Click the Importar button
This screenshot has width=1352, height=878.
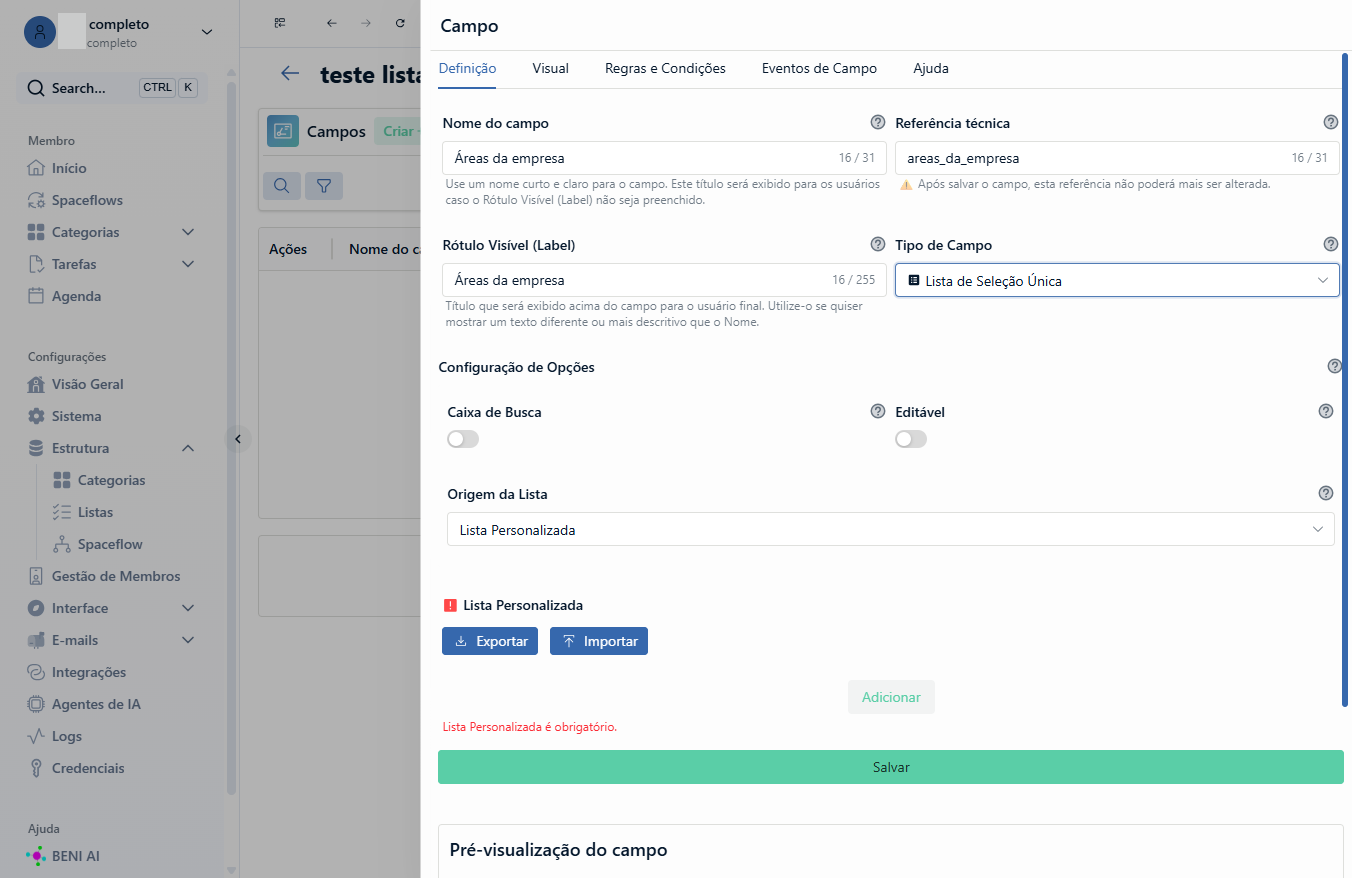tap(599, 641)
